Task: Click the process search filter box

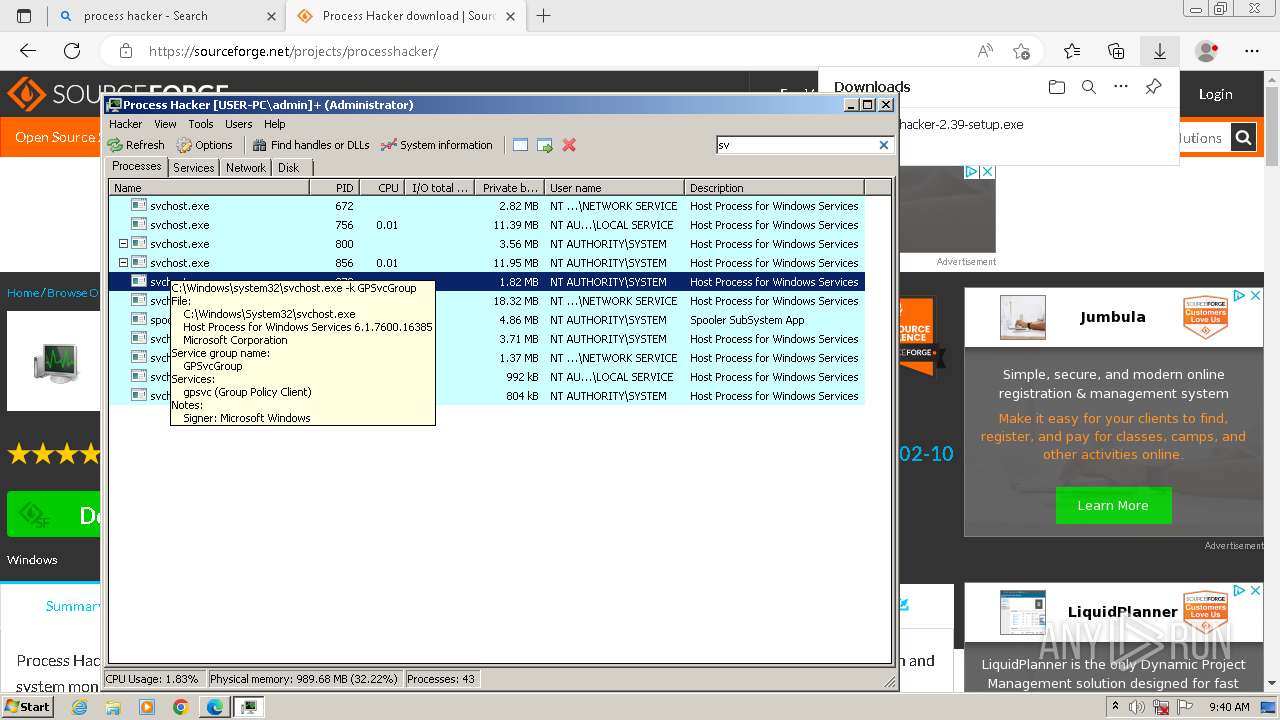Action: pos(796,145)
